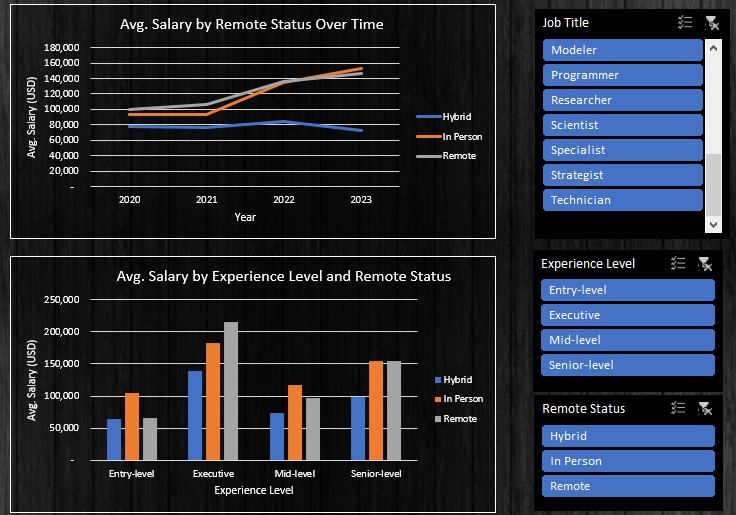
Task: Select the Programmer slicer item
Action: [623, 75]
